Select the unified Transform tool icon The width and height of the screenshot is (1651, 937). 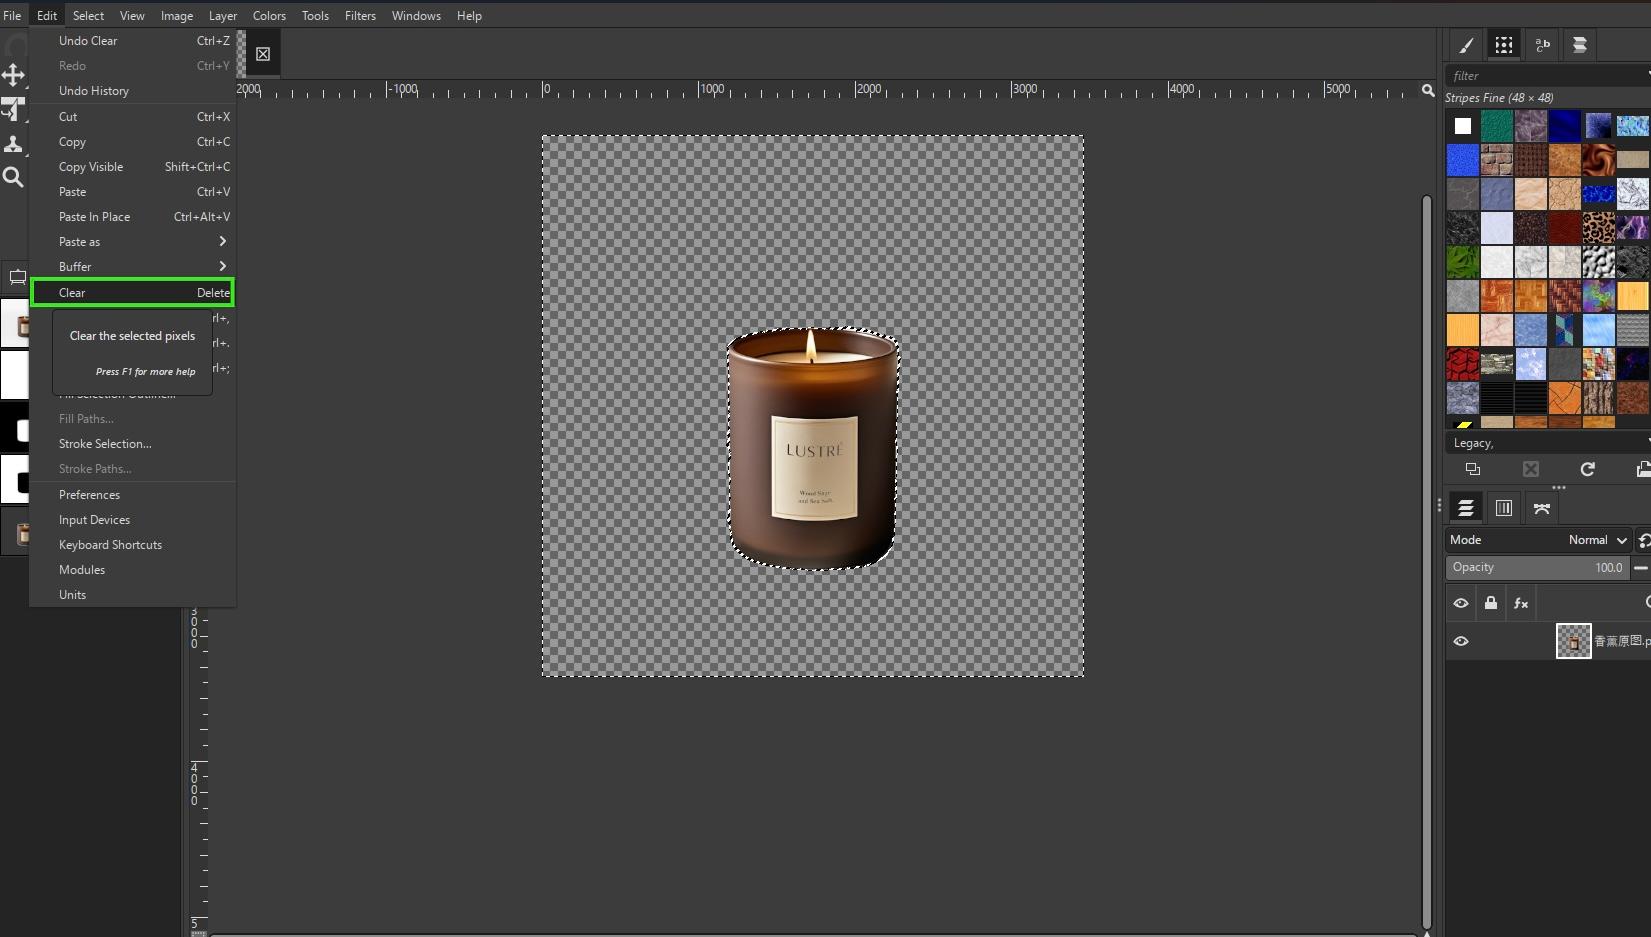(13, 109)
